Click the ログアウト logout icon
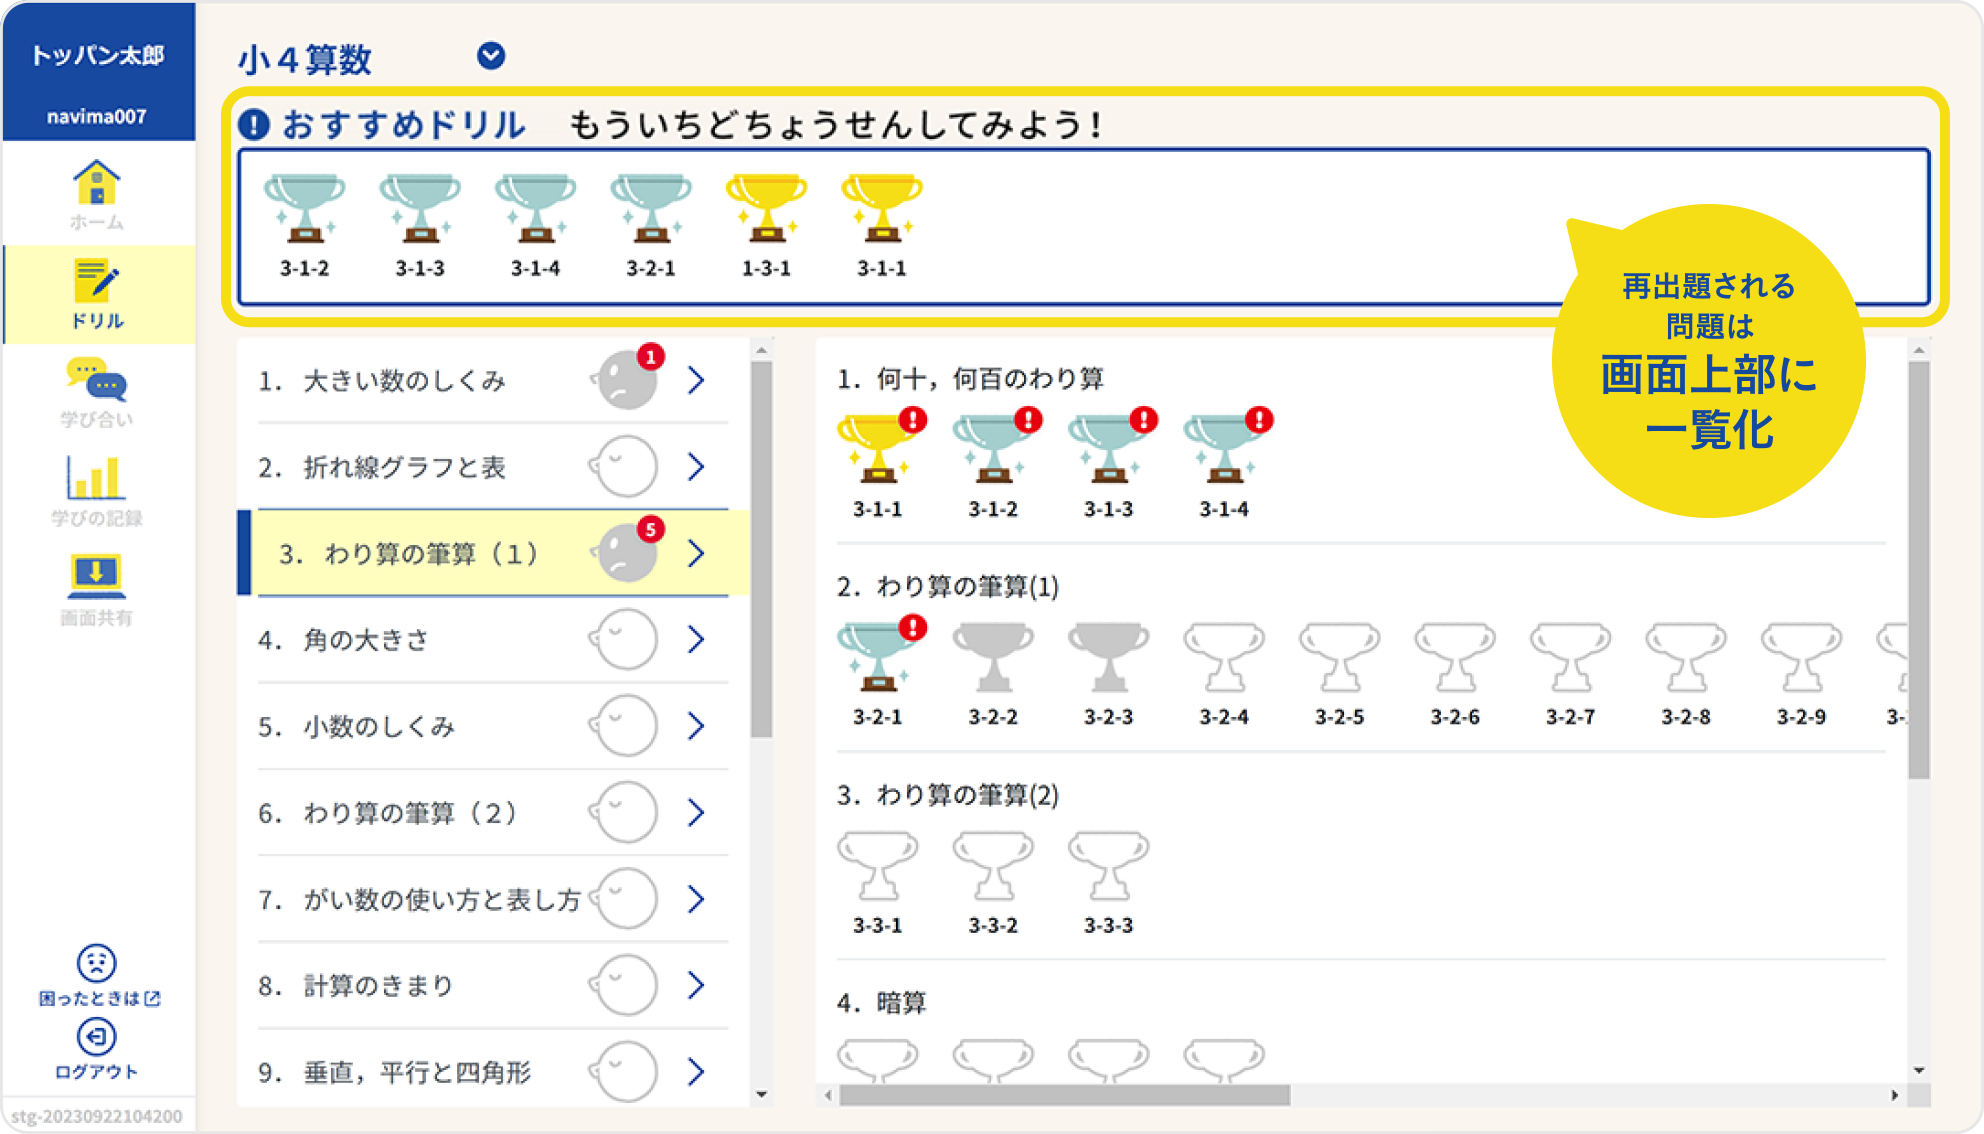 [x=97, y=1037]
